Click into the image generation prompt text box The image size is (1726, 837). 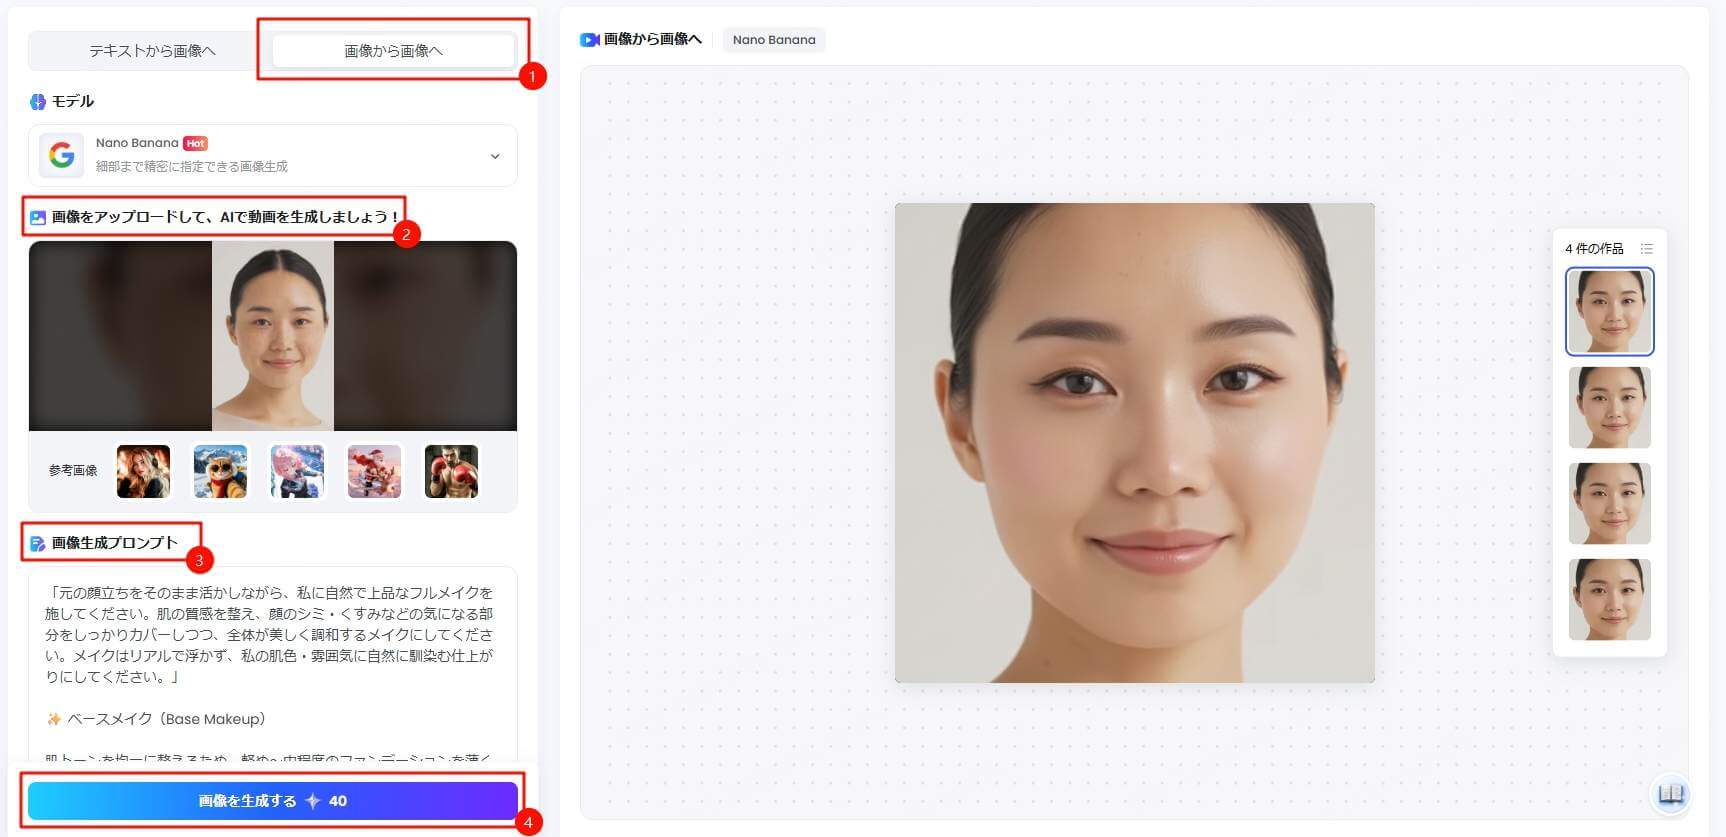pos(273,665)
